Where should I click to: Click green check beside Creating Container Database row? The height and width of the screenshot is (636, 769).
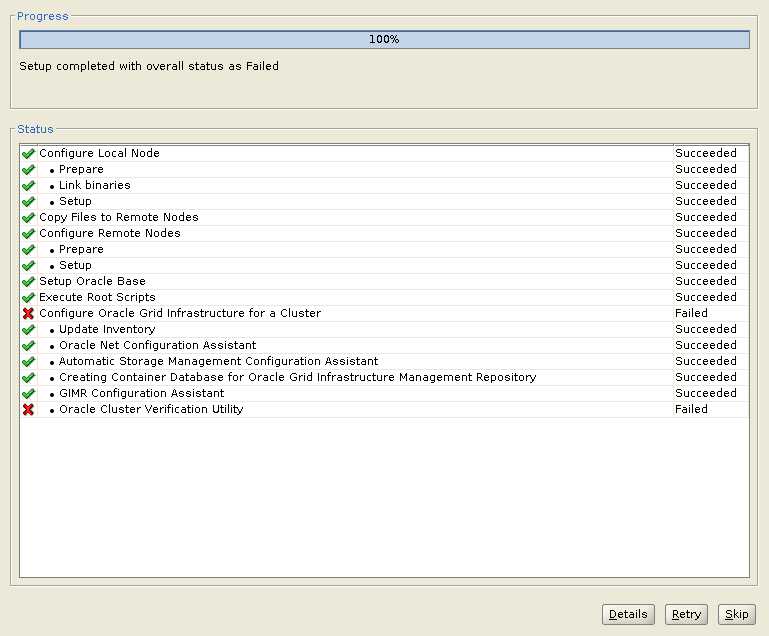pyautogui.click(x=28, y=378)
